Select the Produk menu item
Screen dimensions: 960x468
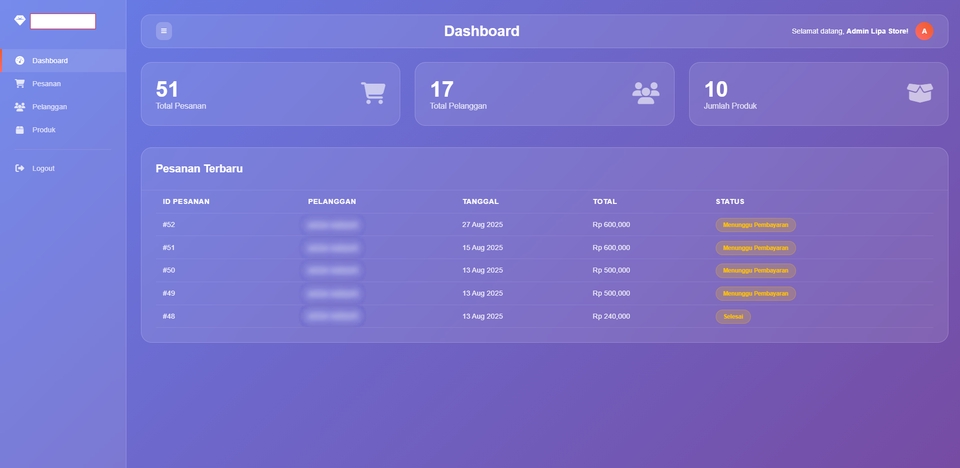tap(63, 130)
